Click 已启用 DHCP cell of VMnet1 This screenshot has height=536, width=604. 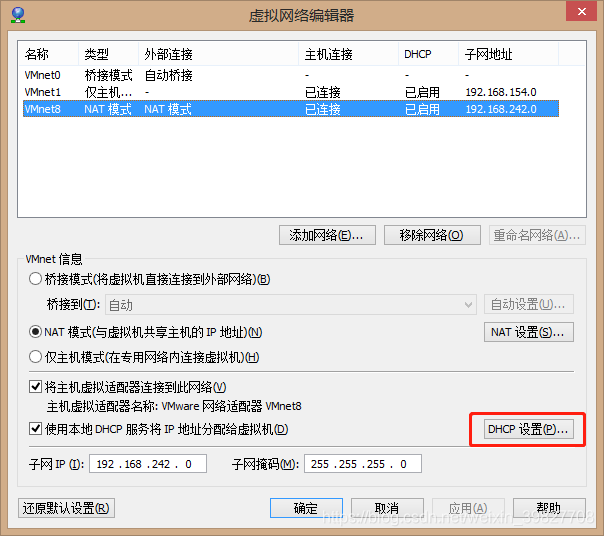tap(422, 92)
